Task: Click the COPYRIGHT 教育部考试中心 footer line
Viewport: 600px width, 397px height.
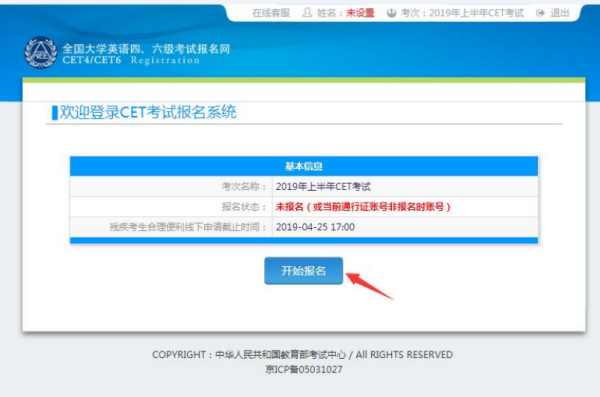Action: [302, 355]
